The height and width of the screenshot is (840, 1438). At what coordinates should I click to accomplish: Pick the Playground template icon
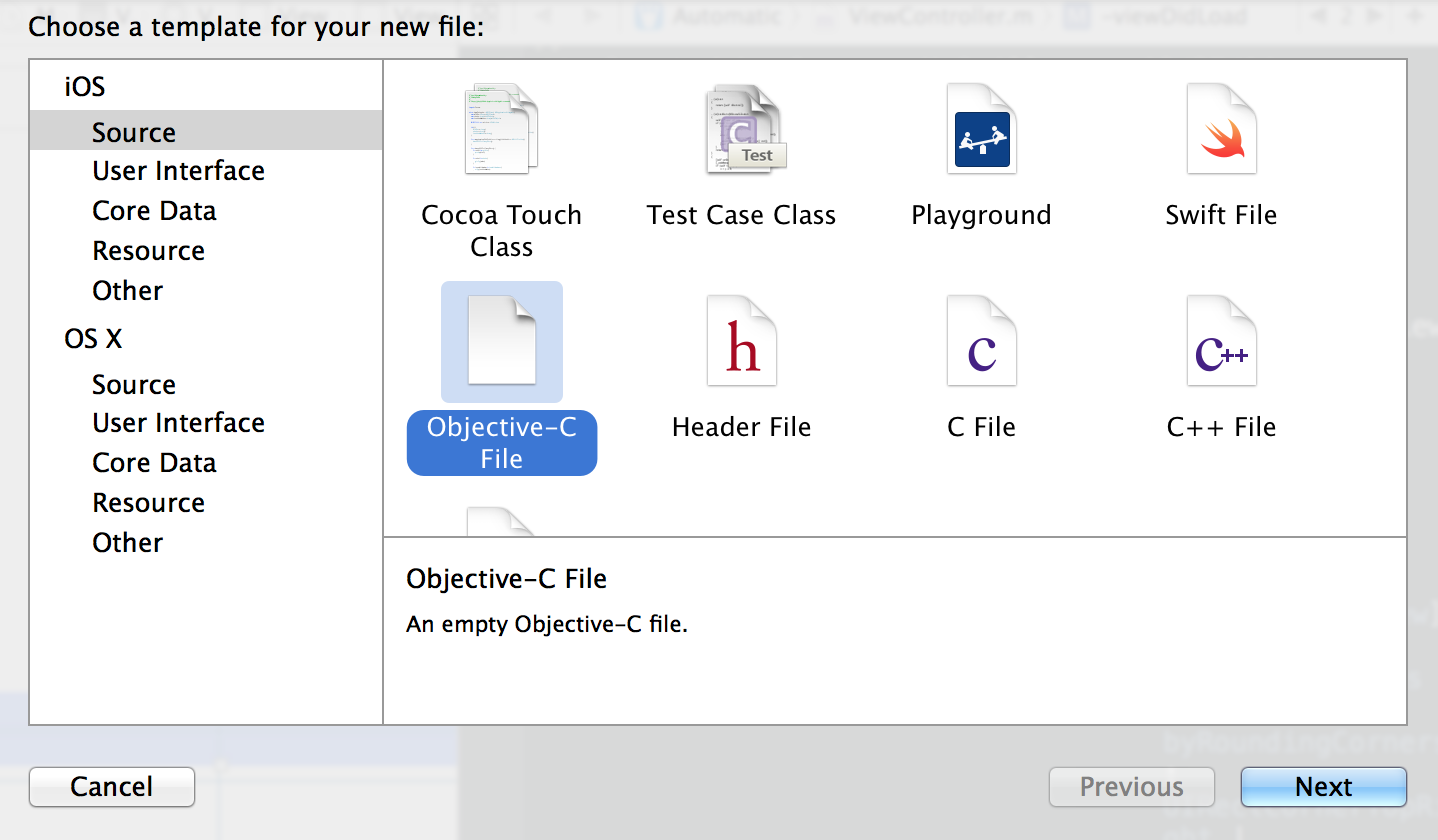[x=982, y=129]
